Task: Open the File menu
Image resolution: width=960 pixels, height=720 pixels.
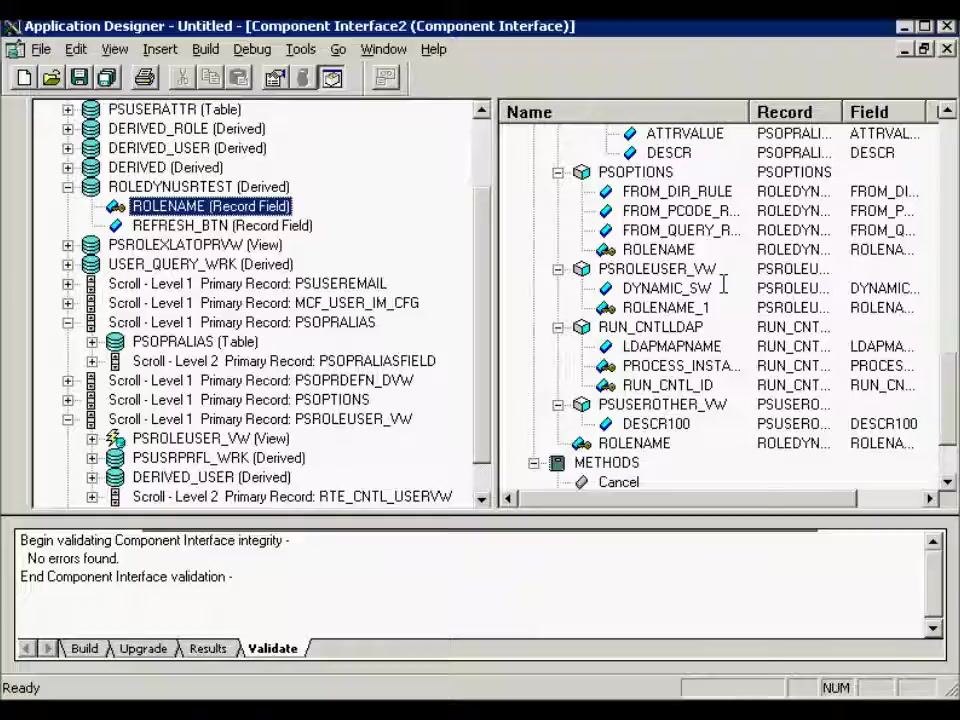Action: click(x=41, y=49)
